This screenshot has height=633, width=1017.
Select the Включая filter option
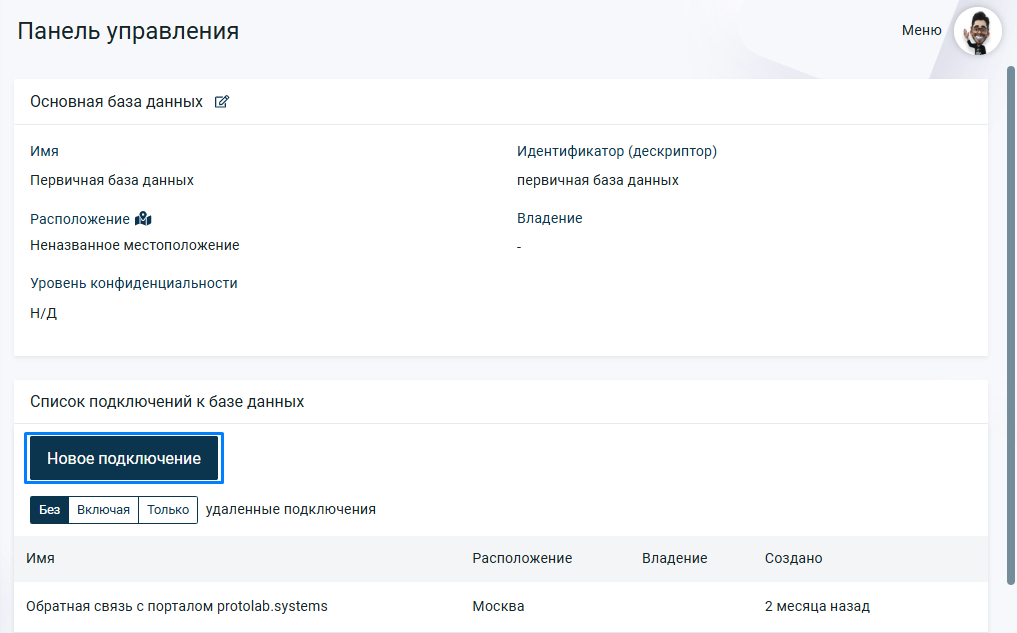pyautogui.click(x=103, y=510)
